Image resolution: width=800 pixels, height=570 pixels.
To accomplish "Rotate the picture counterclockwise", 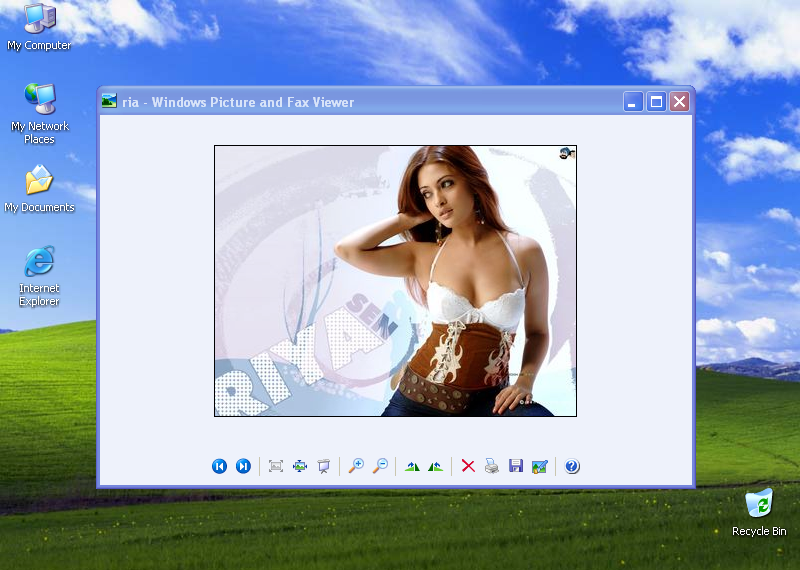I will coord(435,466).
